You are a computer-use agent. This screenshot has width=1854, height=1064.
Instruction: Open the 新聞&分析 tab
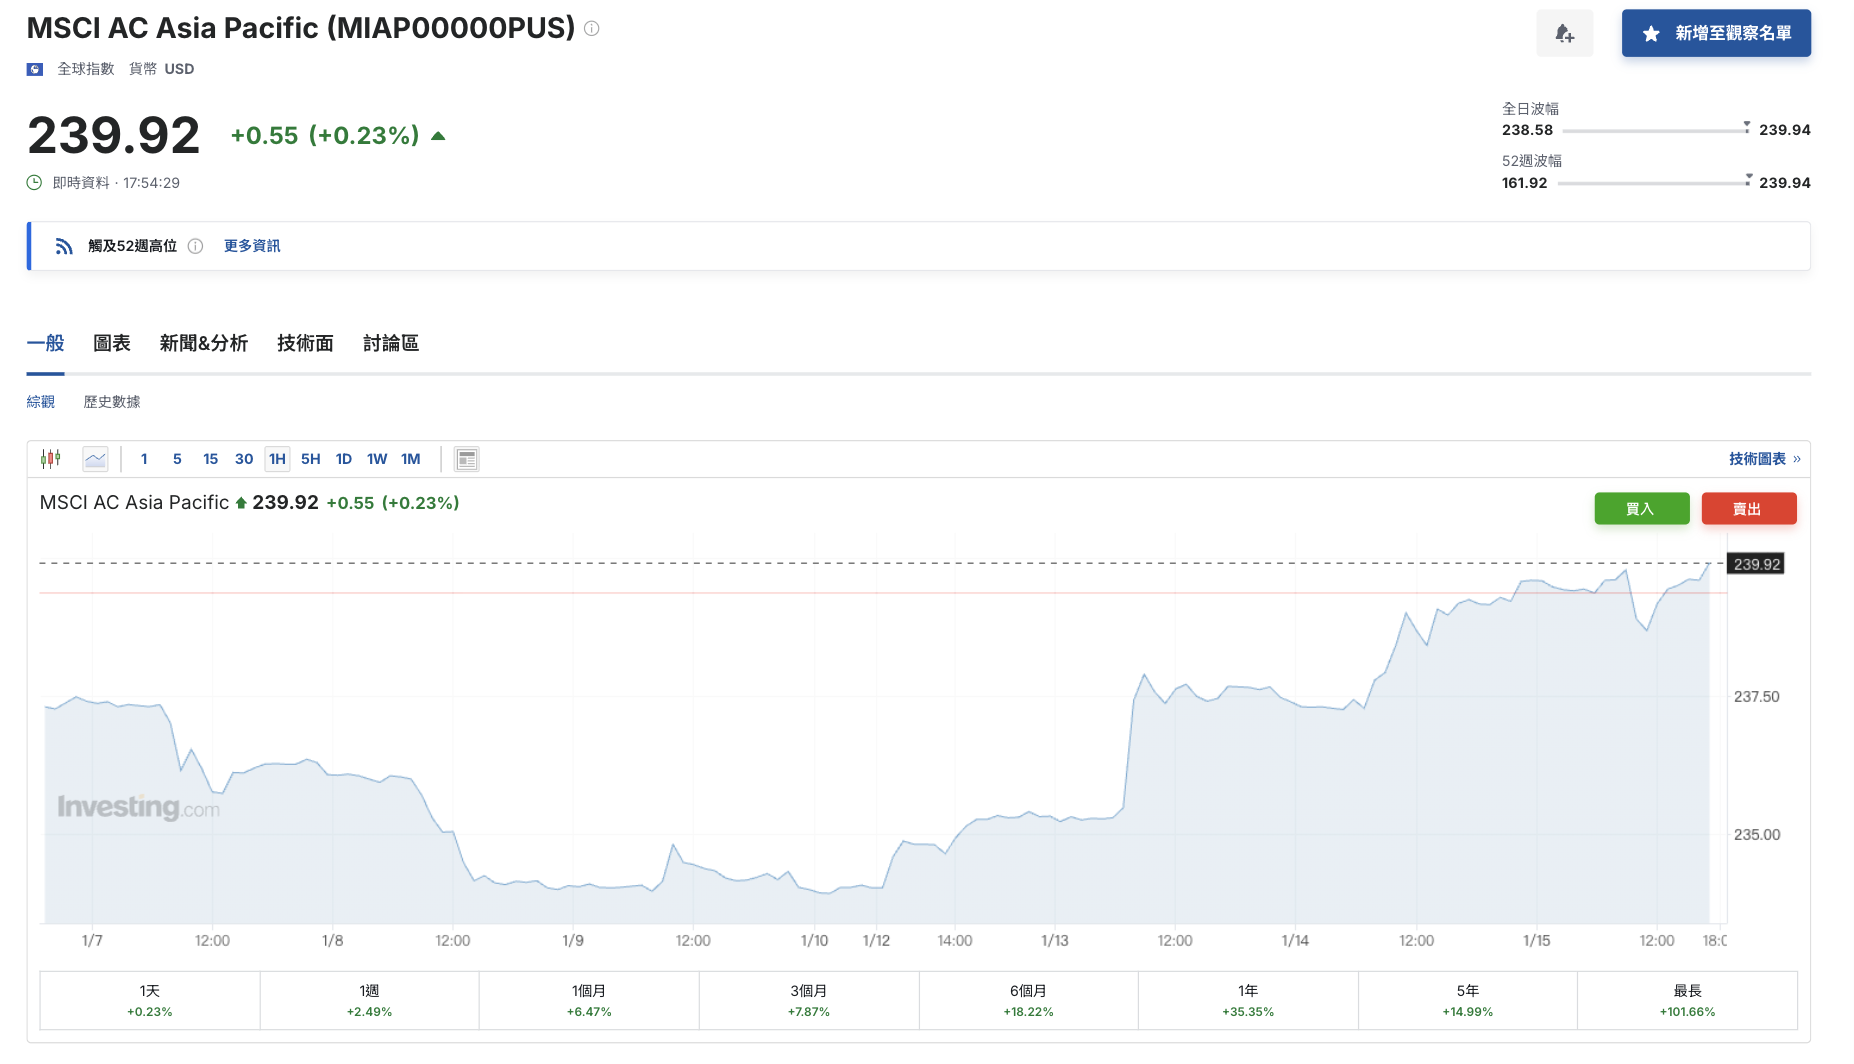(x=204, y=344)
